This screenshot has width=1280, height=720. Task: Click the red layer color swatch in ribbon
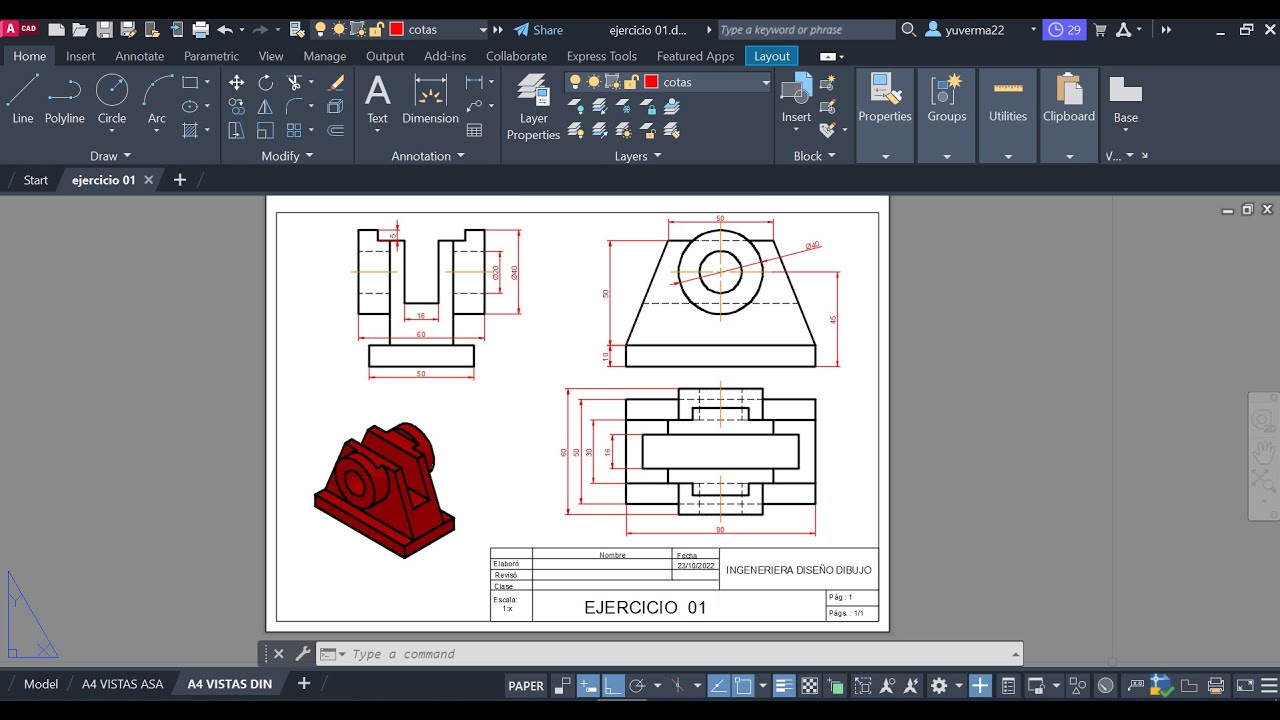[651, 82]
